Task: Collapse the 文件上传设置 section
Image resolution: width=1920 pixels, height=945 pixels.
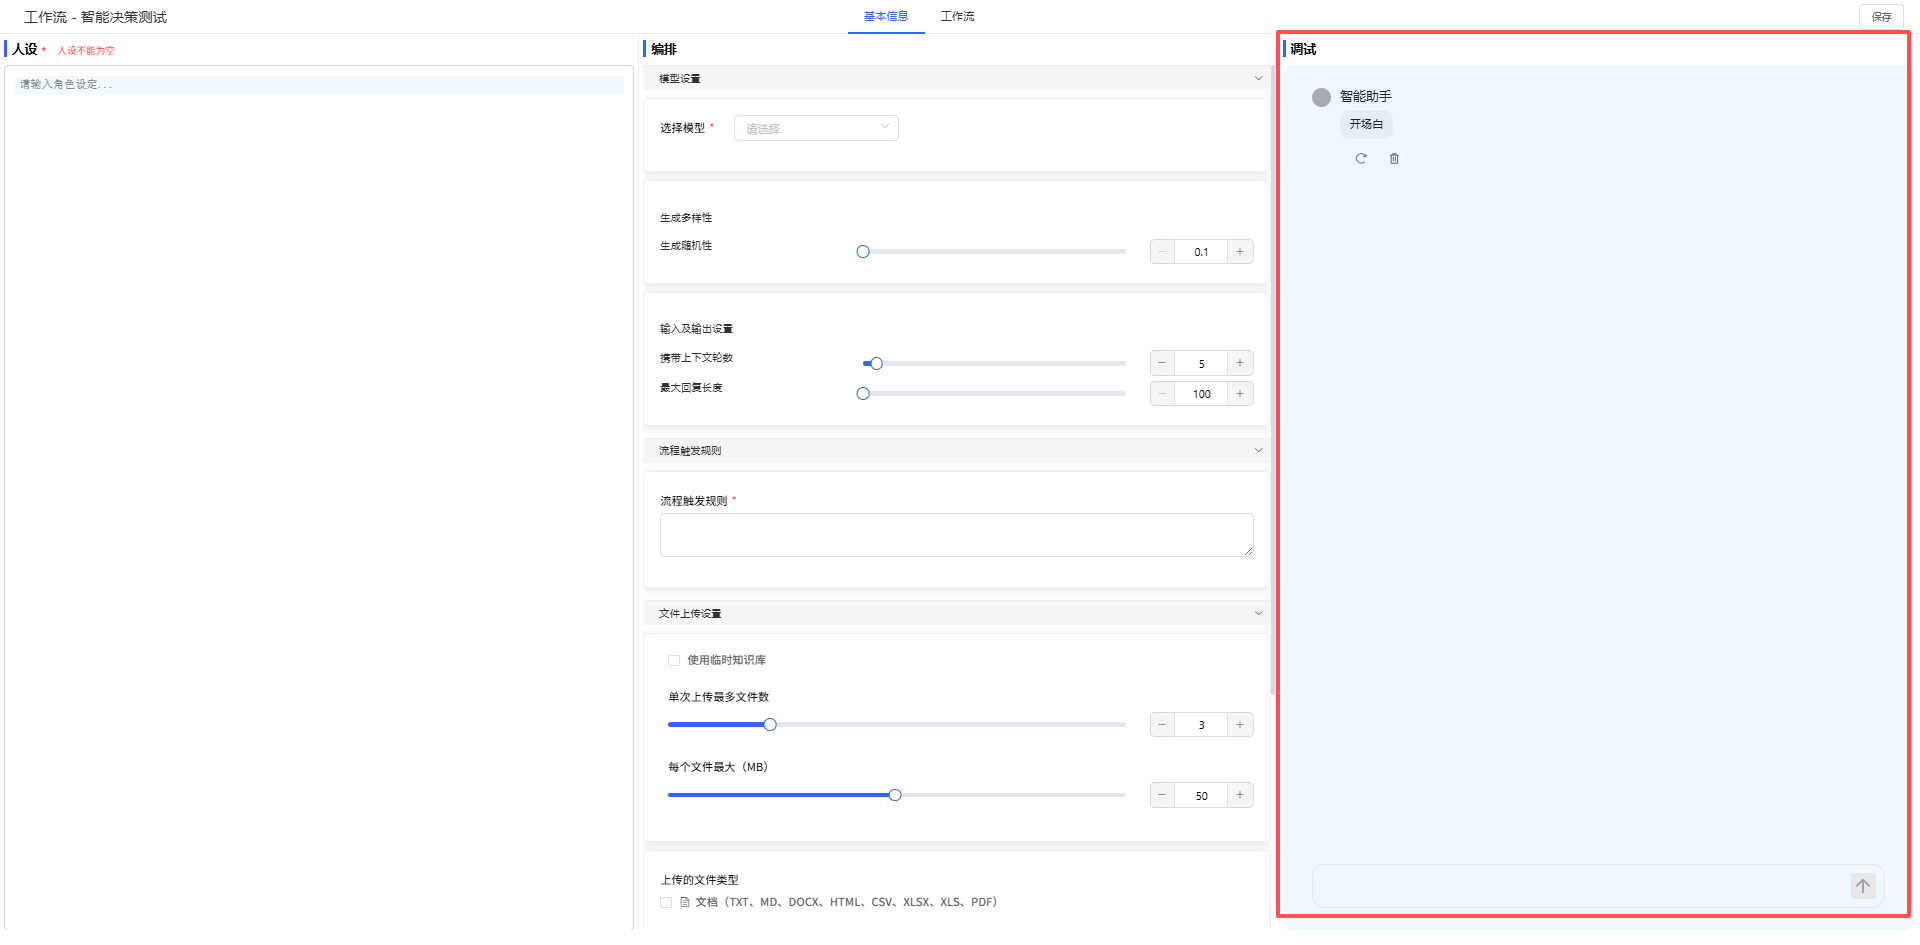Action: coord(1258,613)
